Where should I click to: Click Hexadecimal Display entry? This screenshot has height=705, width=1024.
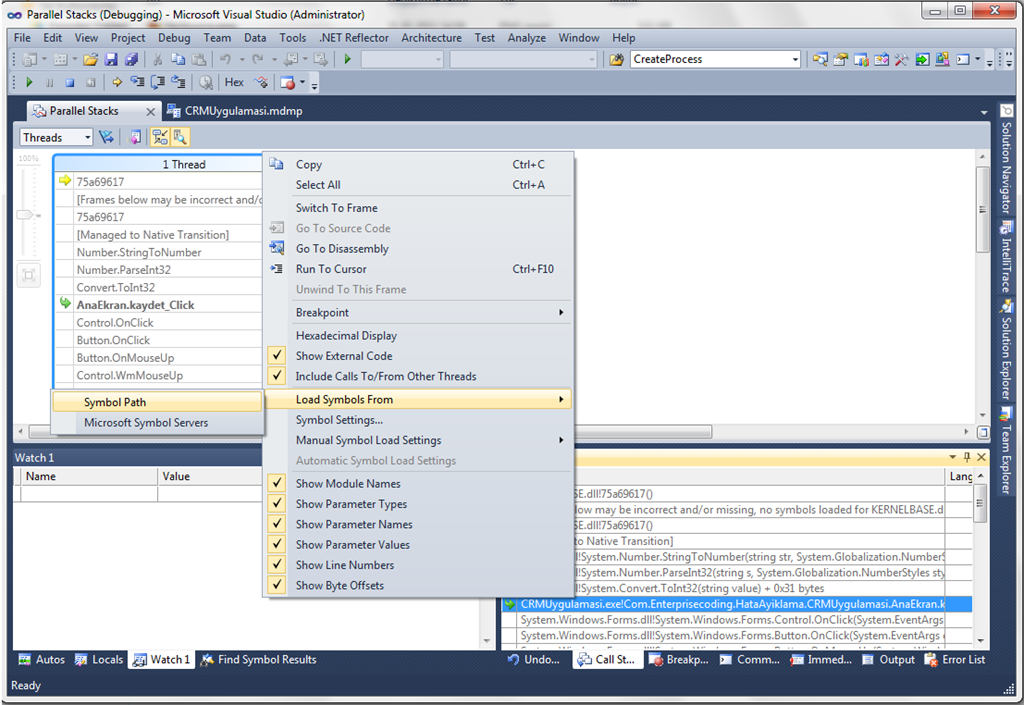pyautogui.click(x=346, y=336)
